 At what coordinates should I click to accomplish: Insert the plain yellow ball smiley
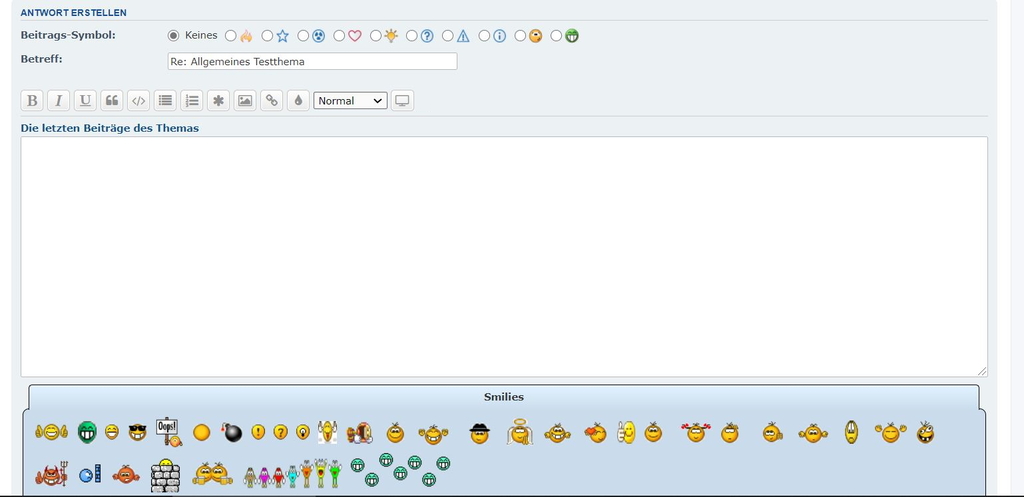click(202, 432)
